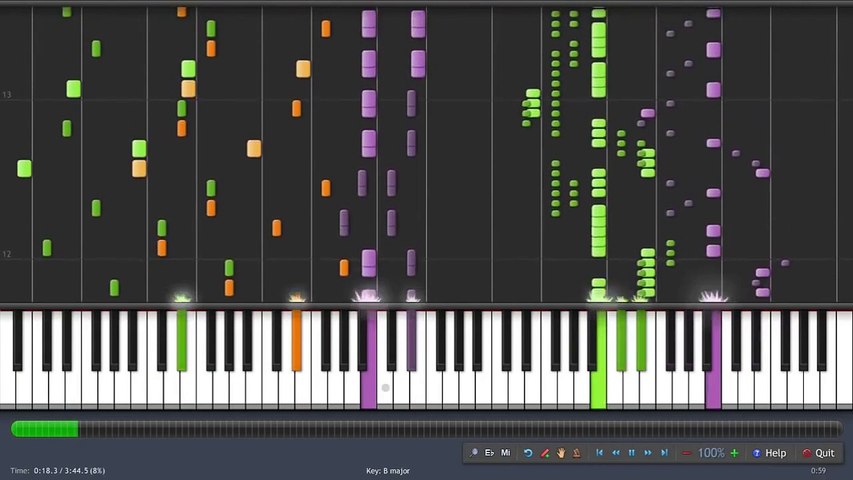Jump to the song start
The height and width of the screenshot is (480, 853).
point(599,453)
